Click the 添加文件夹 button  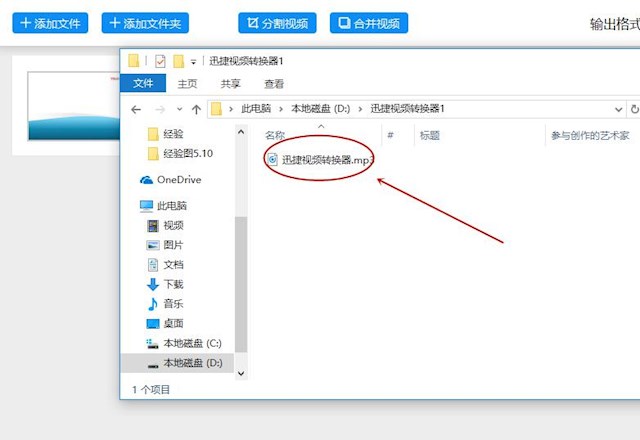point(145,23)
